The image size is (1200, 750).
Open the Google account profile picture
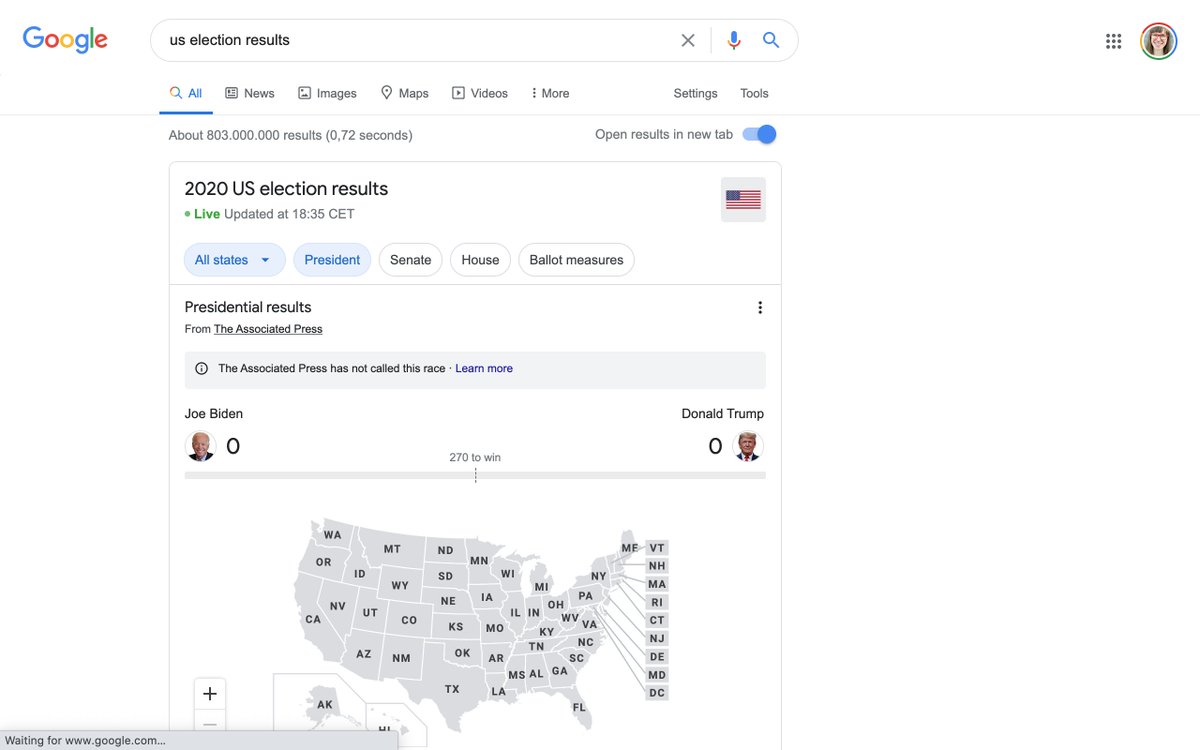pos(1159,41)
